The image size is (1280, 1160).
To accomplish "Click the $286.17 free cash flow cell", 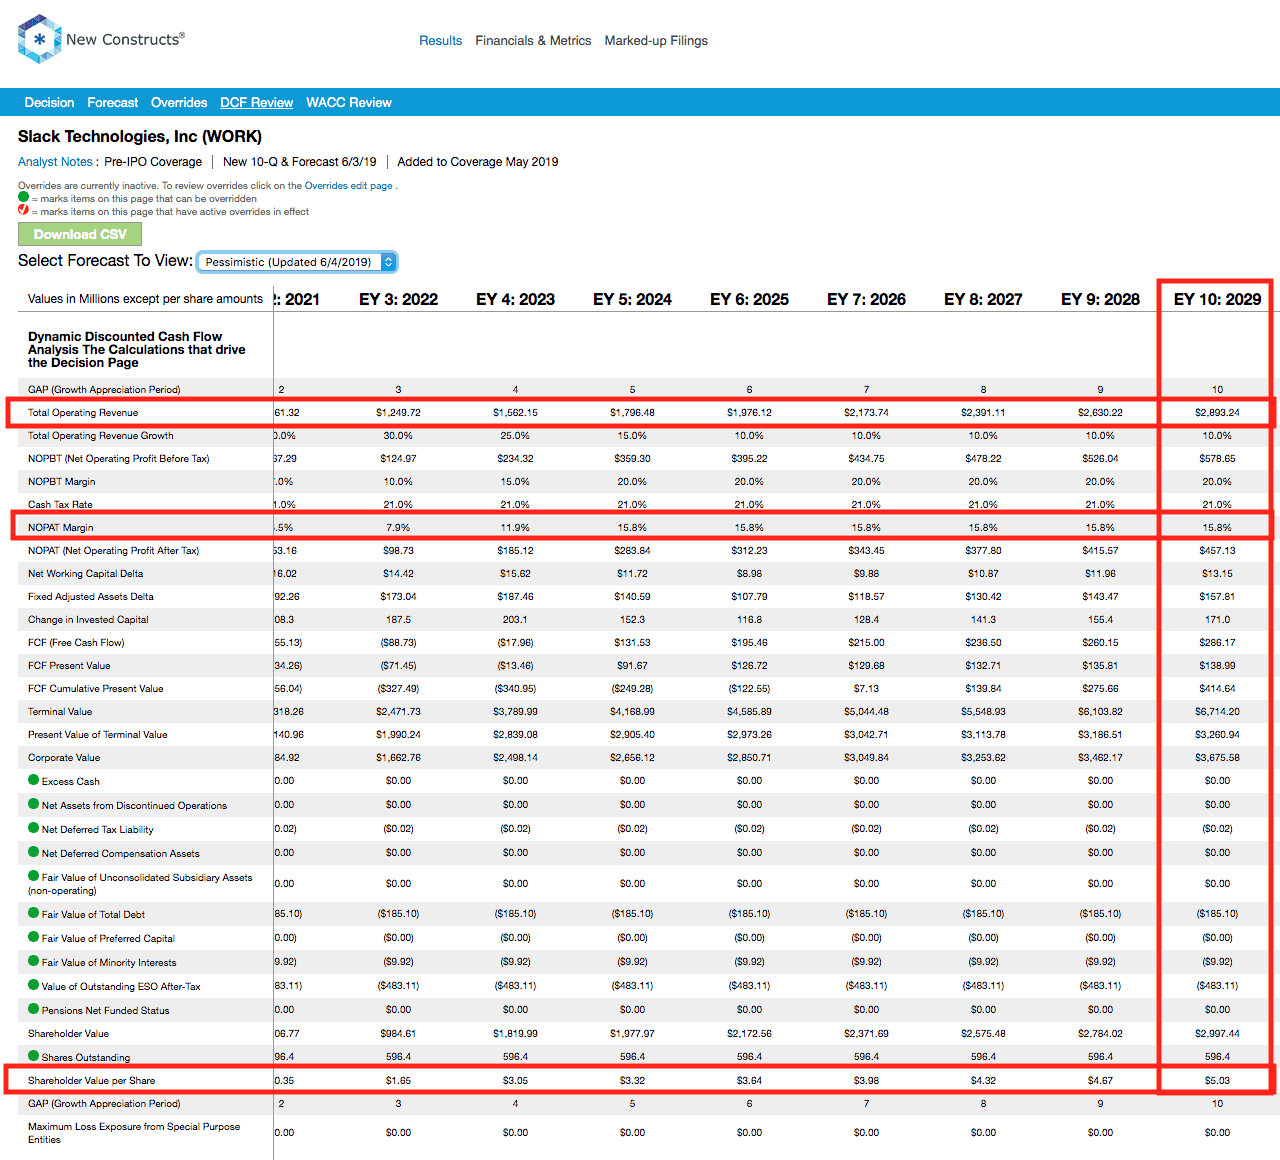I will click(x=1217, y=643).
